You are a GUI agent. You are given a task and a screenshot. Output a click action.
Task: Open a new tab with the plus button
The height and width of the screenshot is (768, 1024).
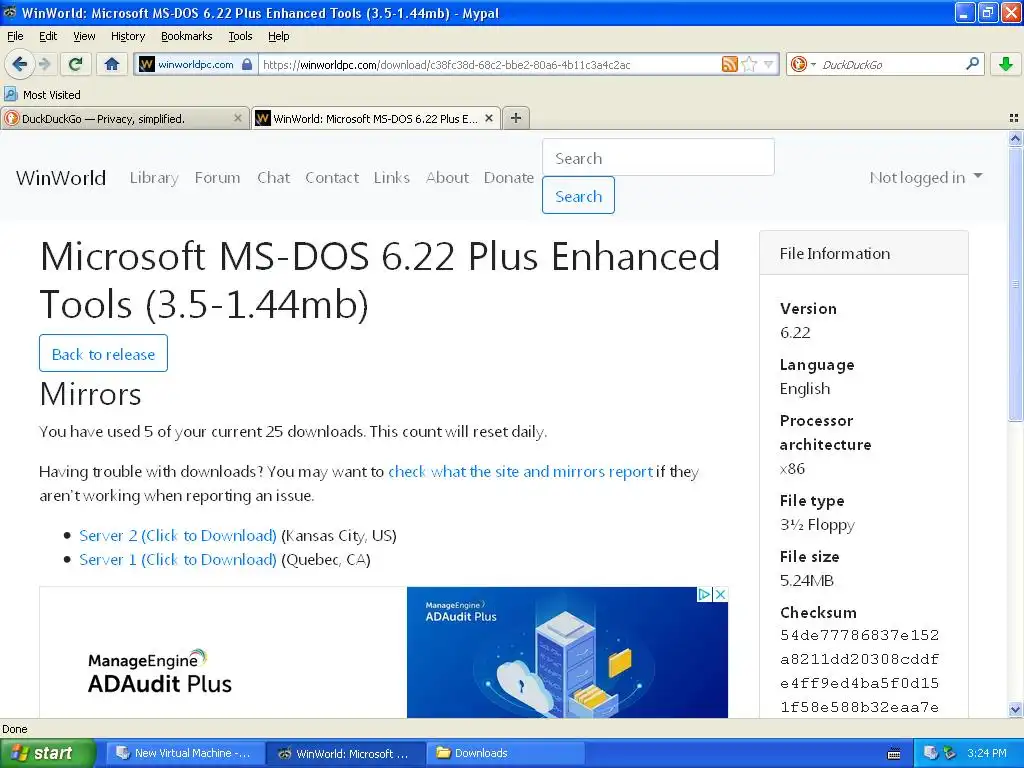click(x=516, y=118)
